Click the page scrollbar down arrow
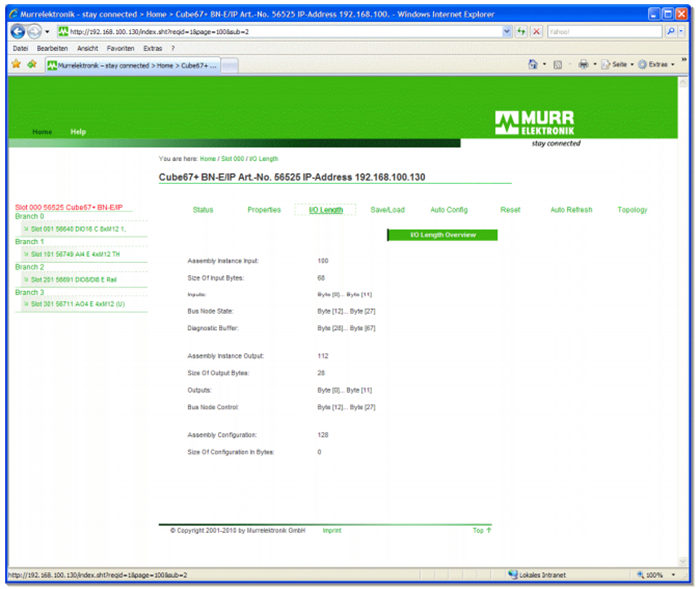The image size is (699, 589). (x=683, y=561)
